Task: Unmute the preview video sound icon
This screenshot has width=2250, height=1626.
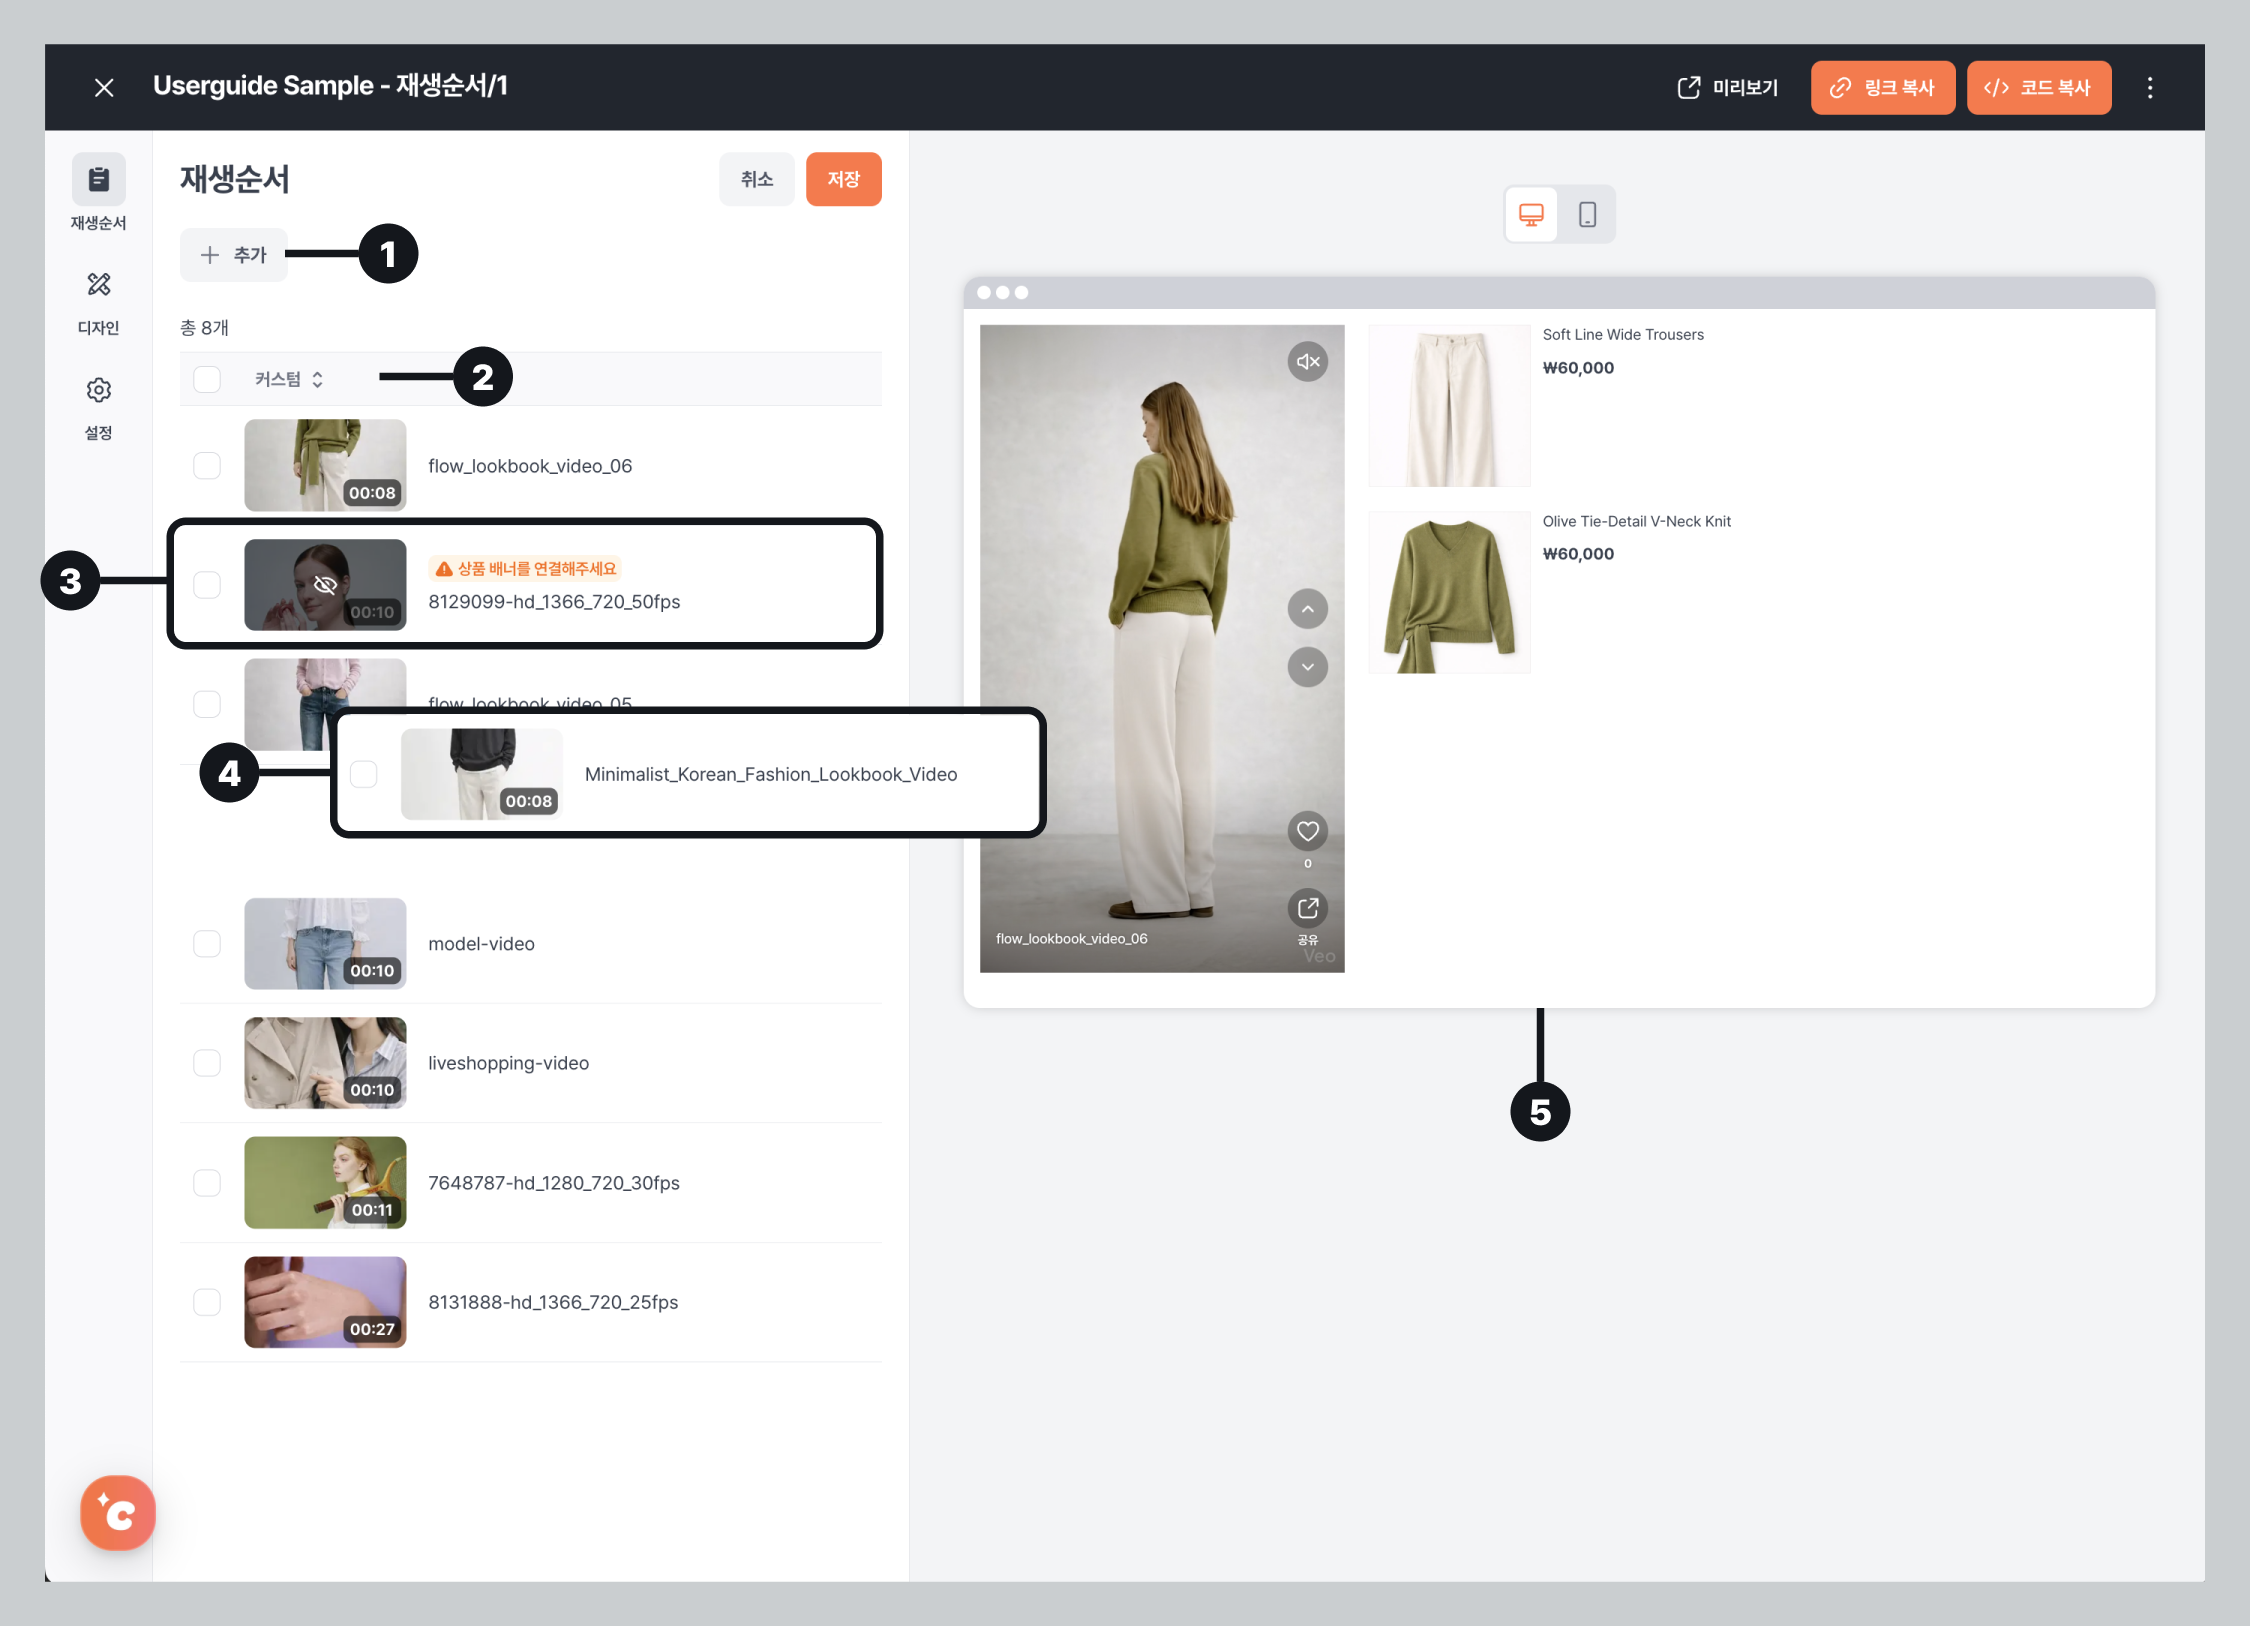Action: point(1307,362)
